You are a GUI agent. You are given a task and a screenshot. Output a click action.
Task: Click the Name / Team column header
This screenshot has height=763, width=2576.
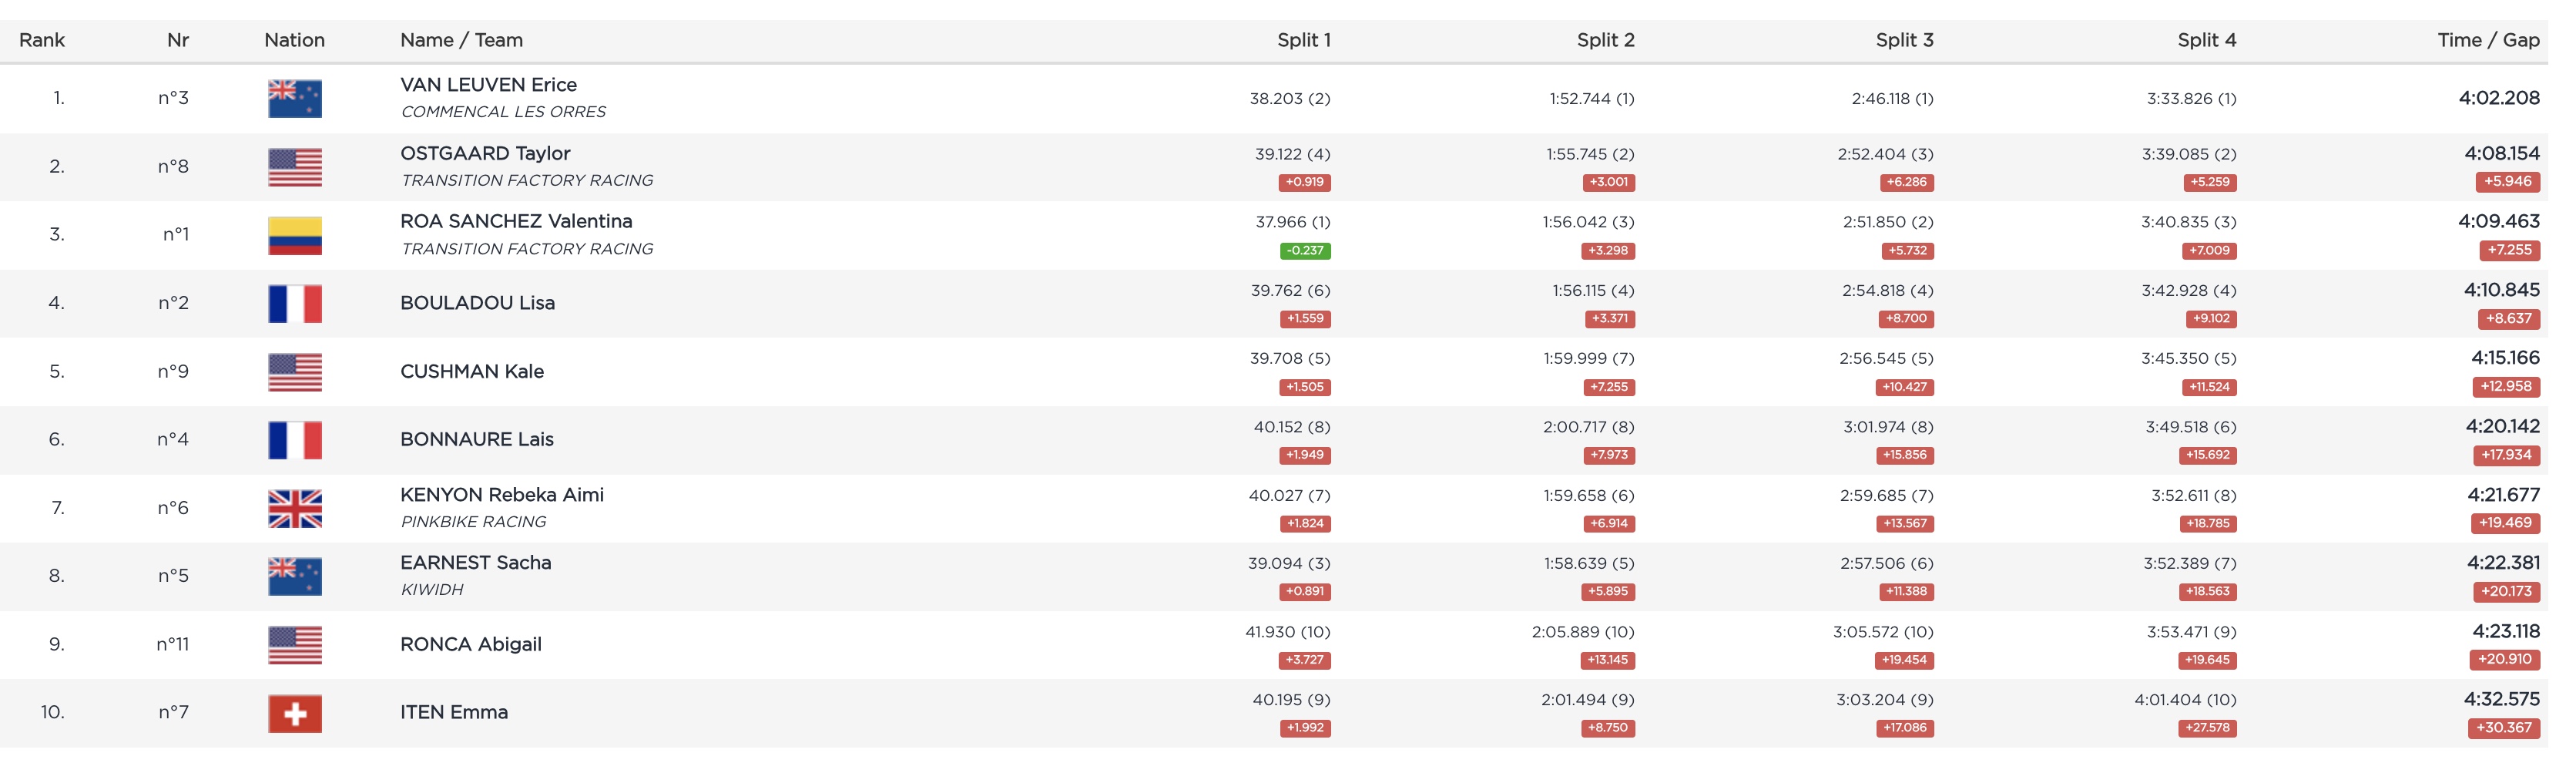tap(461, 40)
